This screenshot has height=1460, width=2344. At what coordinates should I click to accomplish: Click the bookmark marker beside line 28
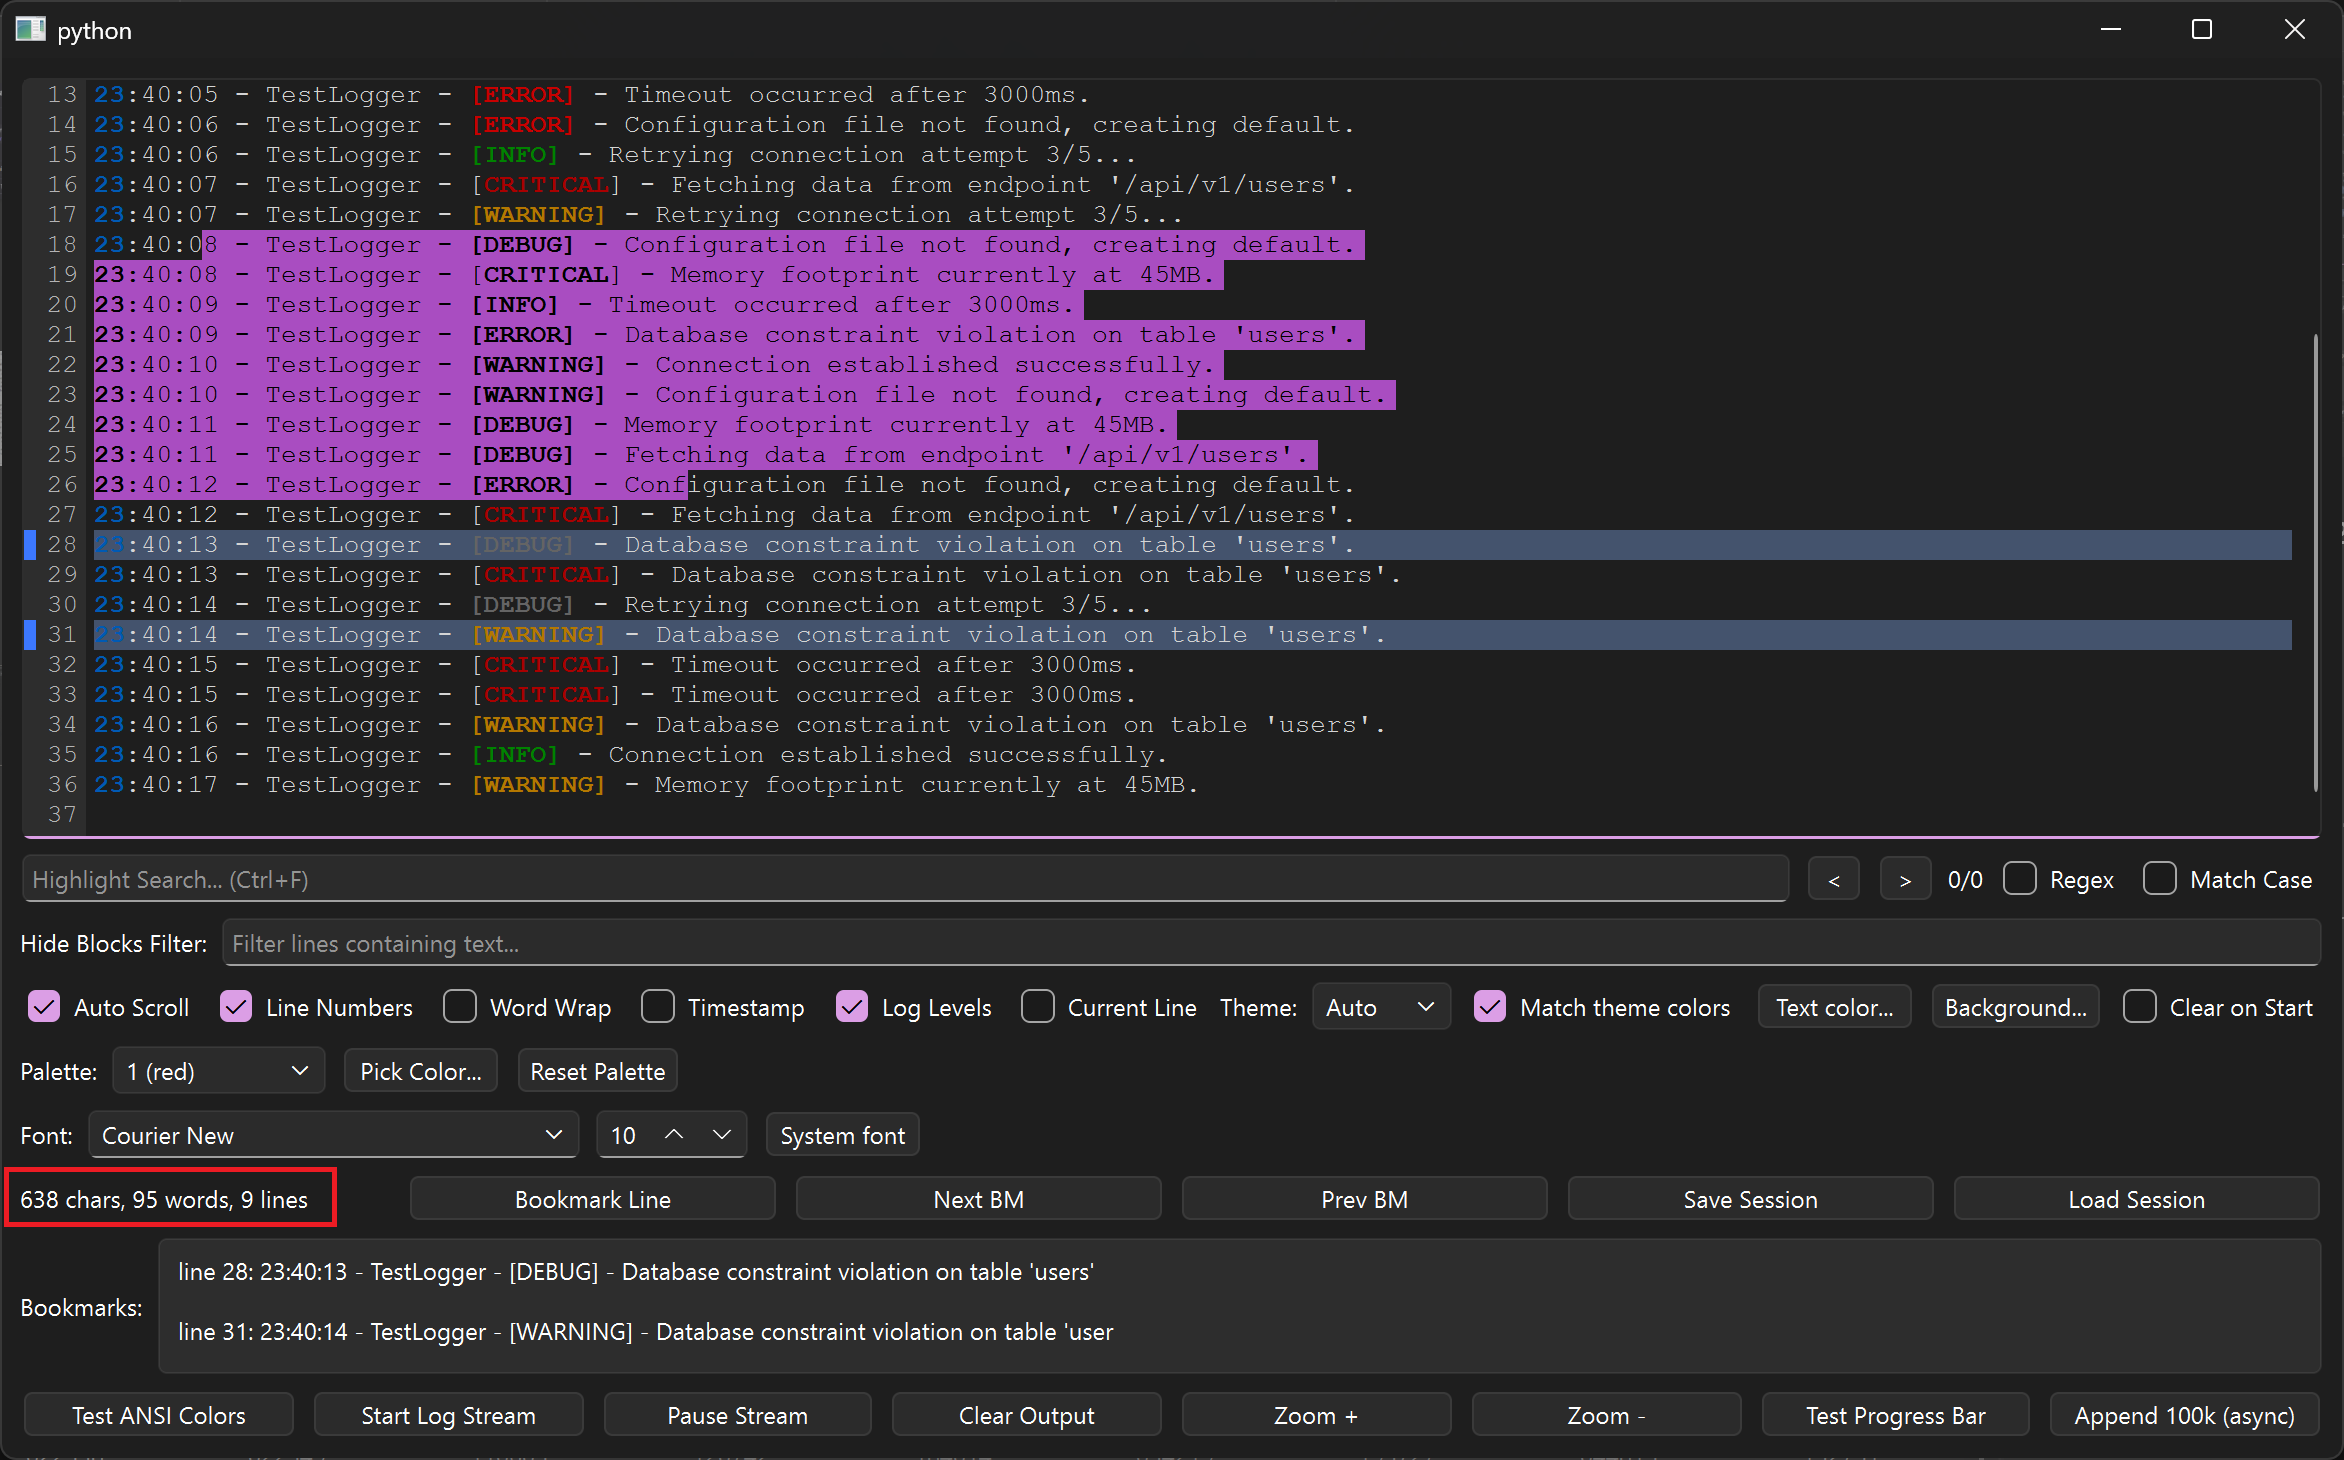tap(30, 544)
